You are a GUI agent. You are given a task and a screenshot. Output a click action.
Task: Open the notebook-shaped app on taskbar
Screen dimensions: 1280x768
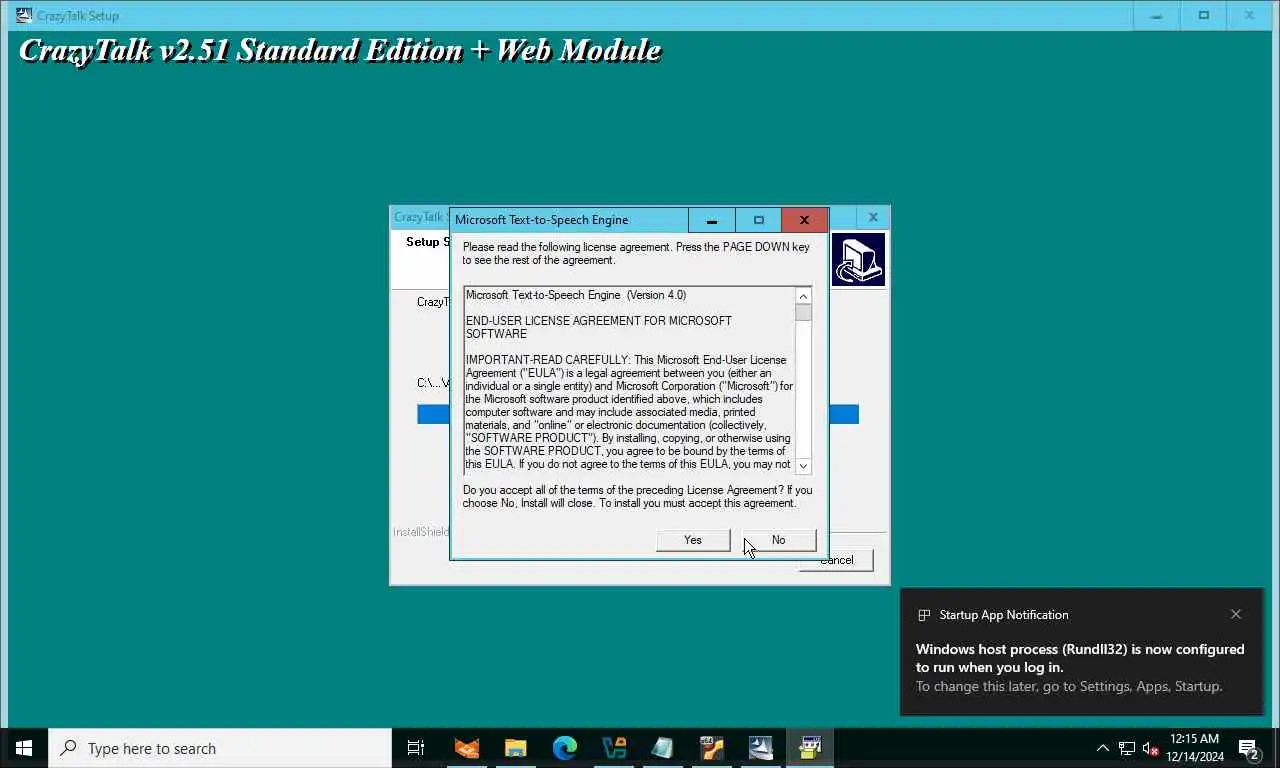point(662,748)
